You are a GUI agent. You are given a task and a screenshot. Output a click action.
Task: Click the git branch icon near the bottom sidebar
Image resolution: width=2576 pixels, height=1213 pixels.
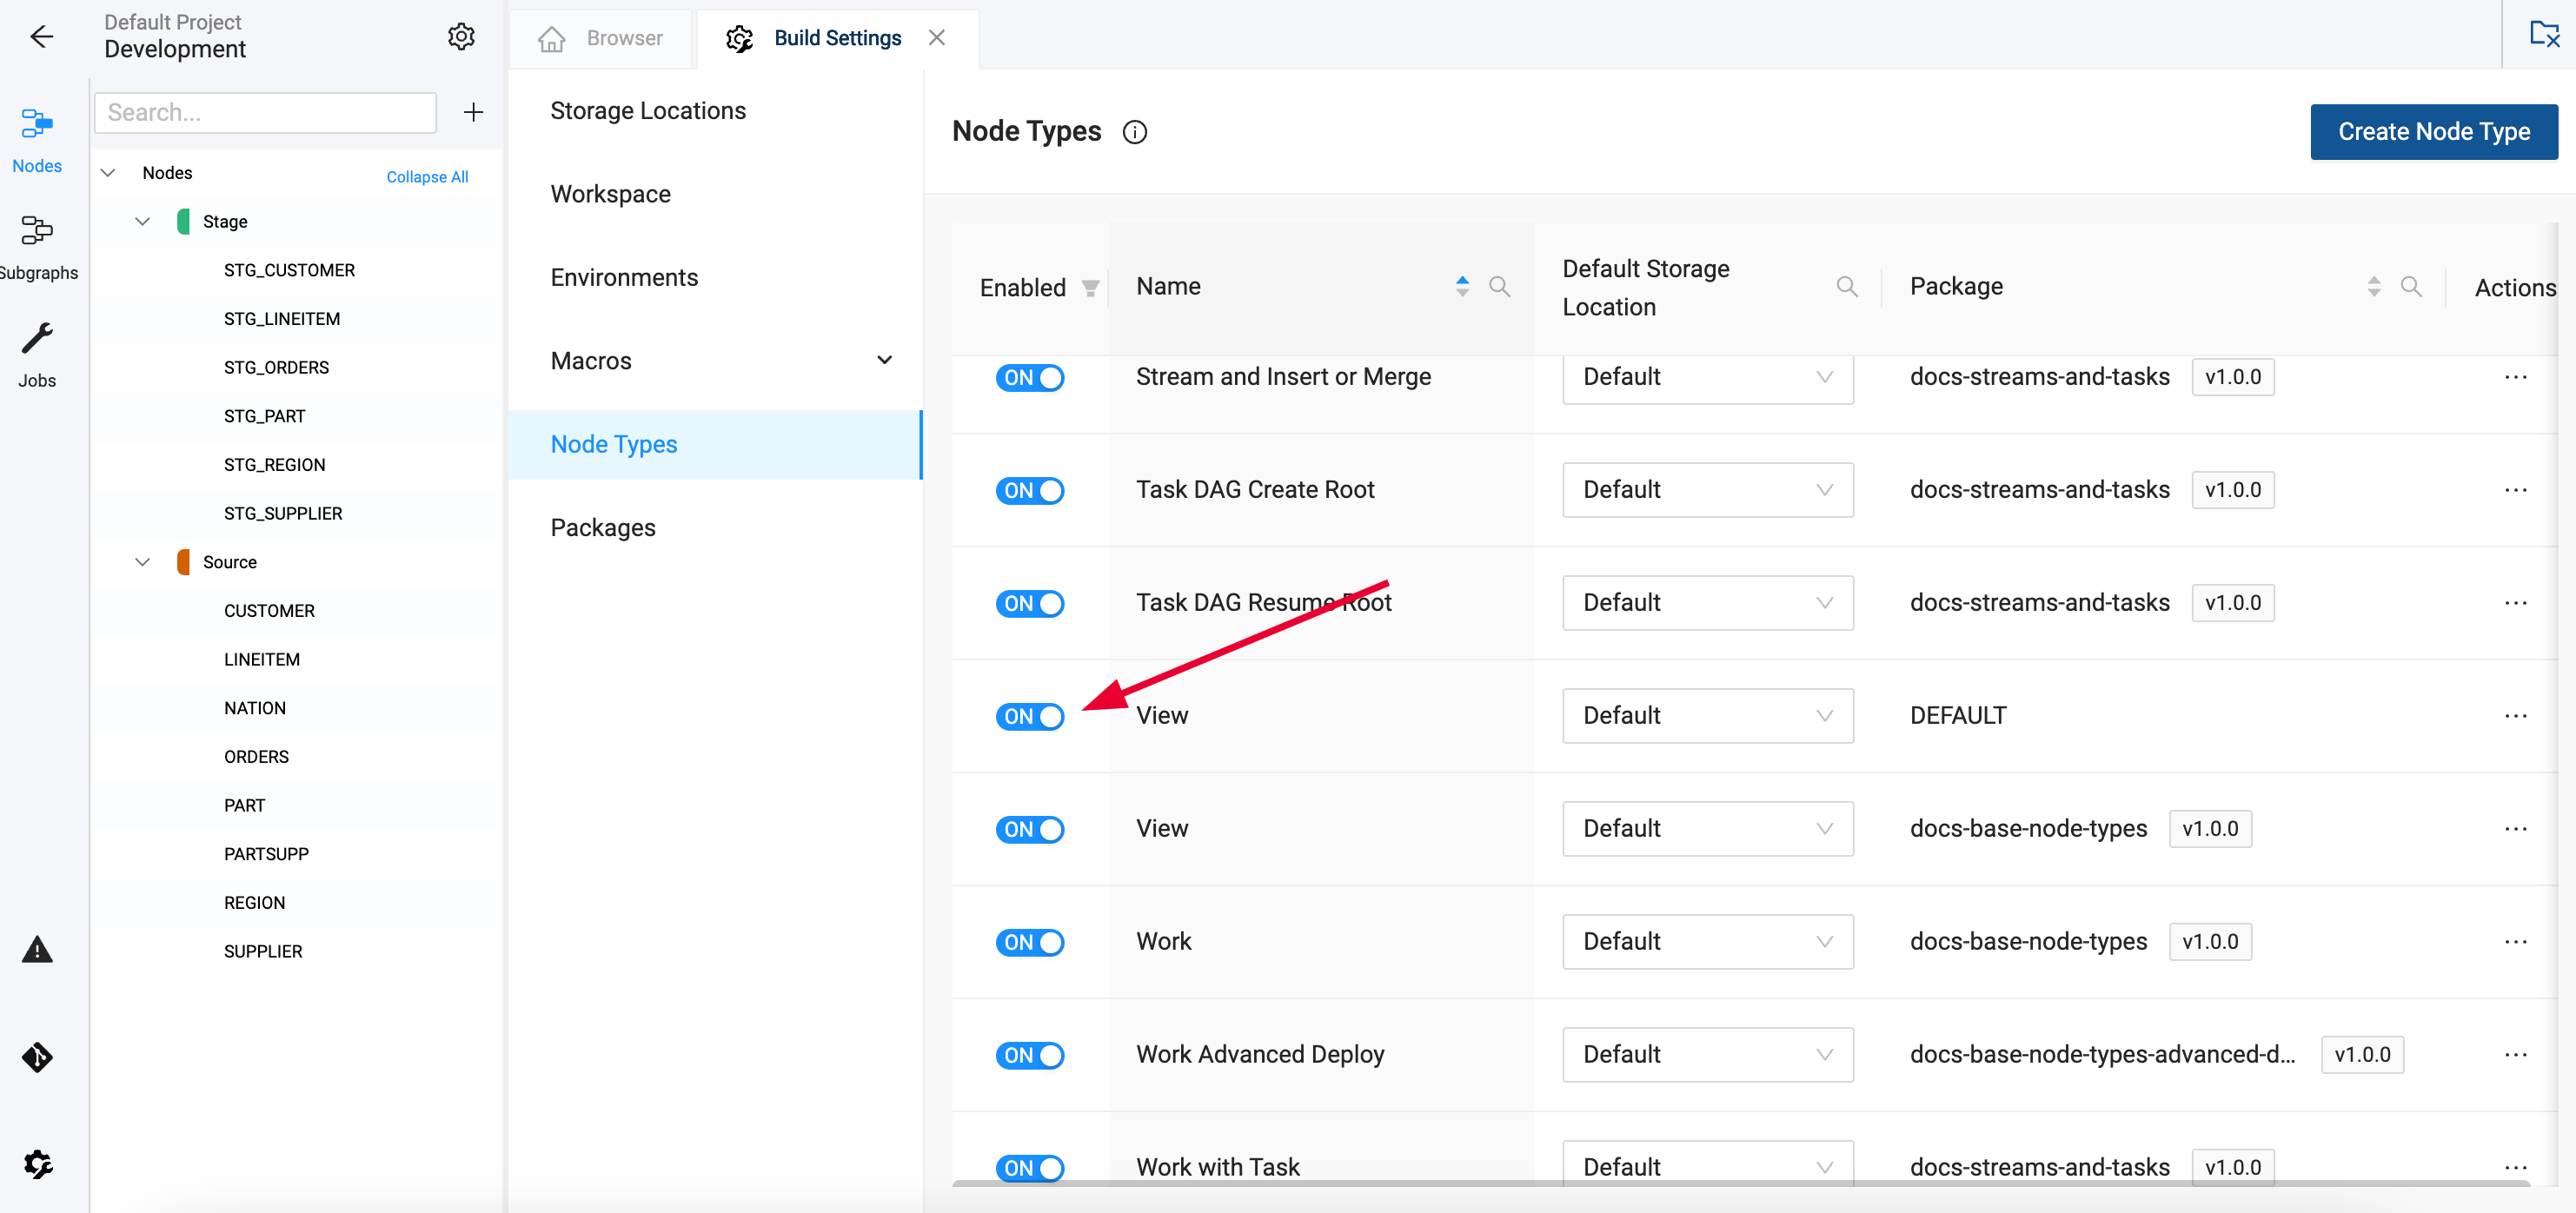tap(36, 1057)
